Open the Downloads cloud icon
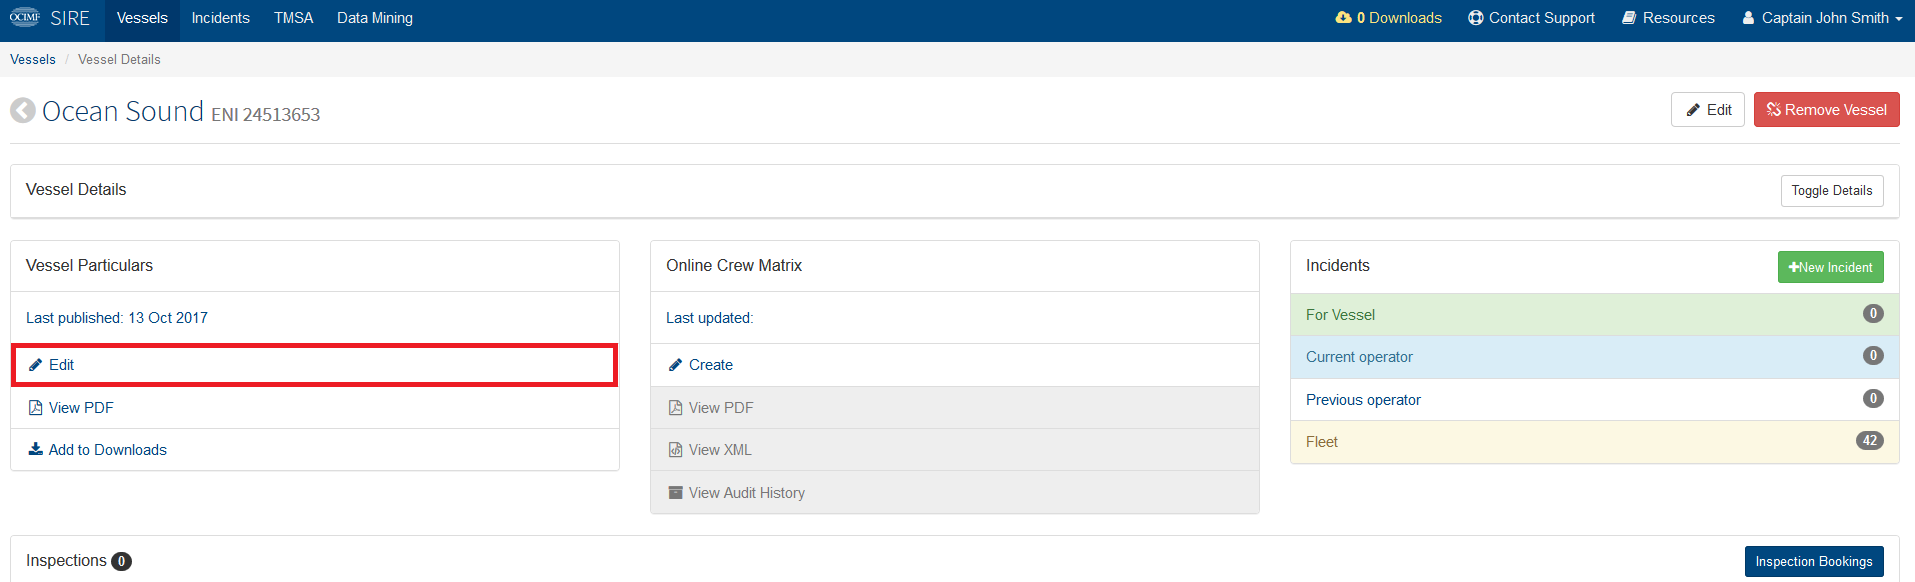This screenshot has width=1915, height=582. coord(1343,18)
